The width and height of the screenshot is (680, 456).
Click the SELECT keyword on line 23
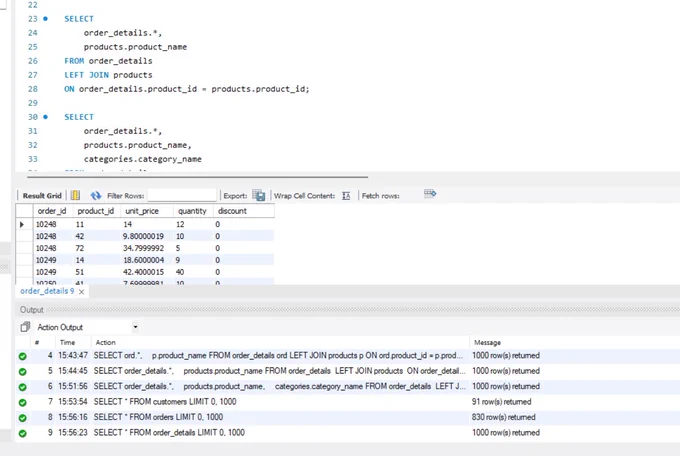[79, 19]
